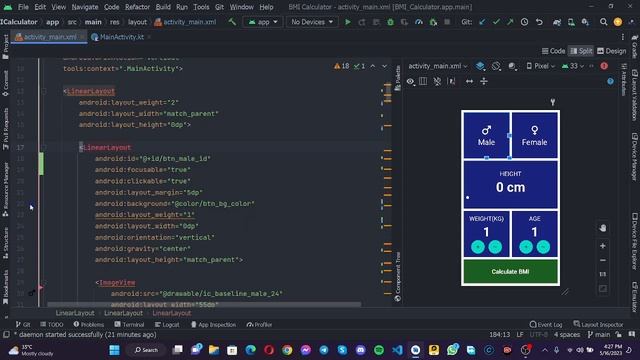Switch editor to Design view mode
This screenshot has width=640, height=360.
[611, 51]
